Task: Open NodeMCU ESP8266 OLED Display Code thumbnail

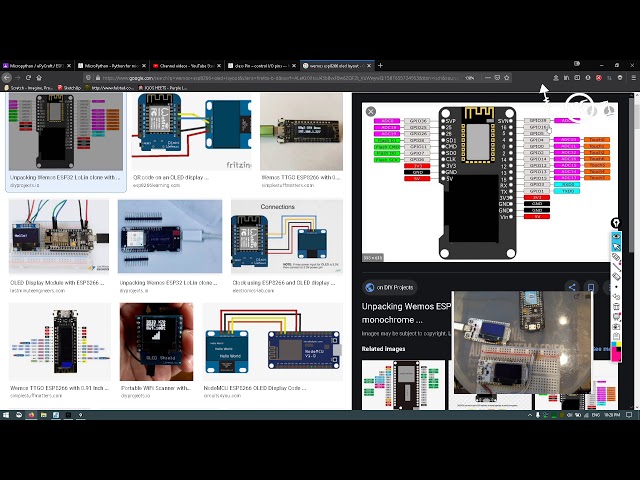Action: pos(273,342)
